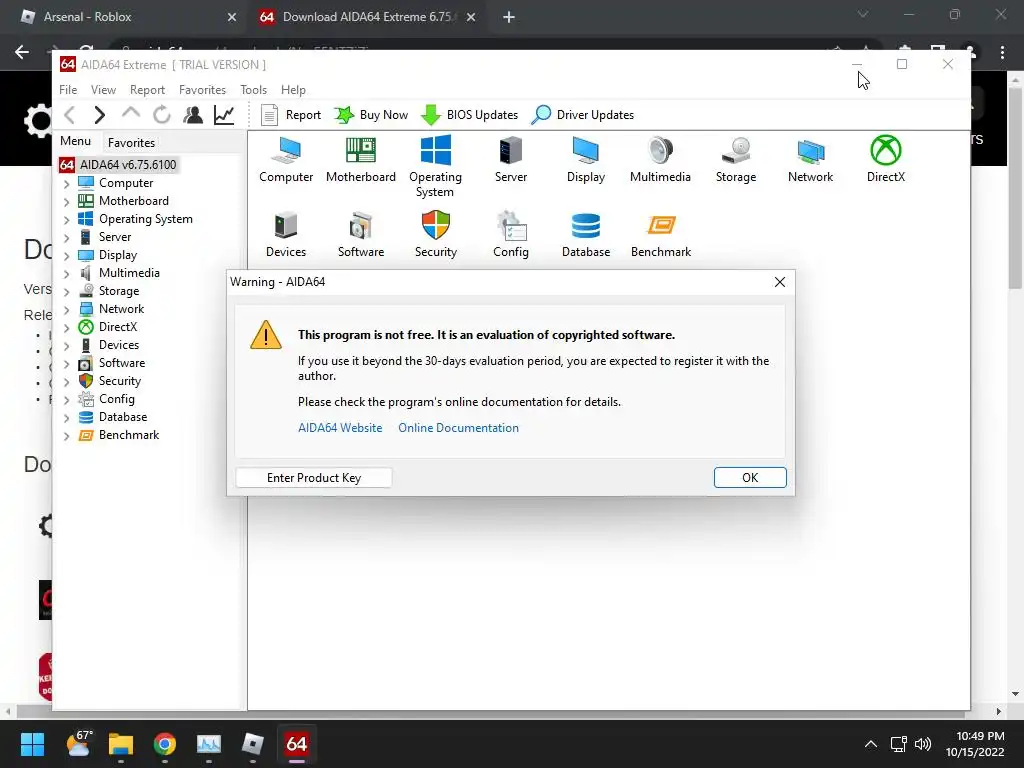Open the DirectX Xbox icon in main panel
The width and height of the screenshot is (1024, 768).
pyautogui.click(x=886, y=159)
